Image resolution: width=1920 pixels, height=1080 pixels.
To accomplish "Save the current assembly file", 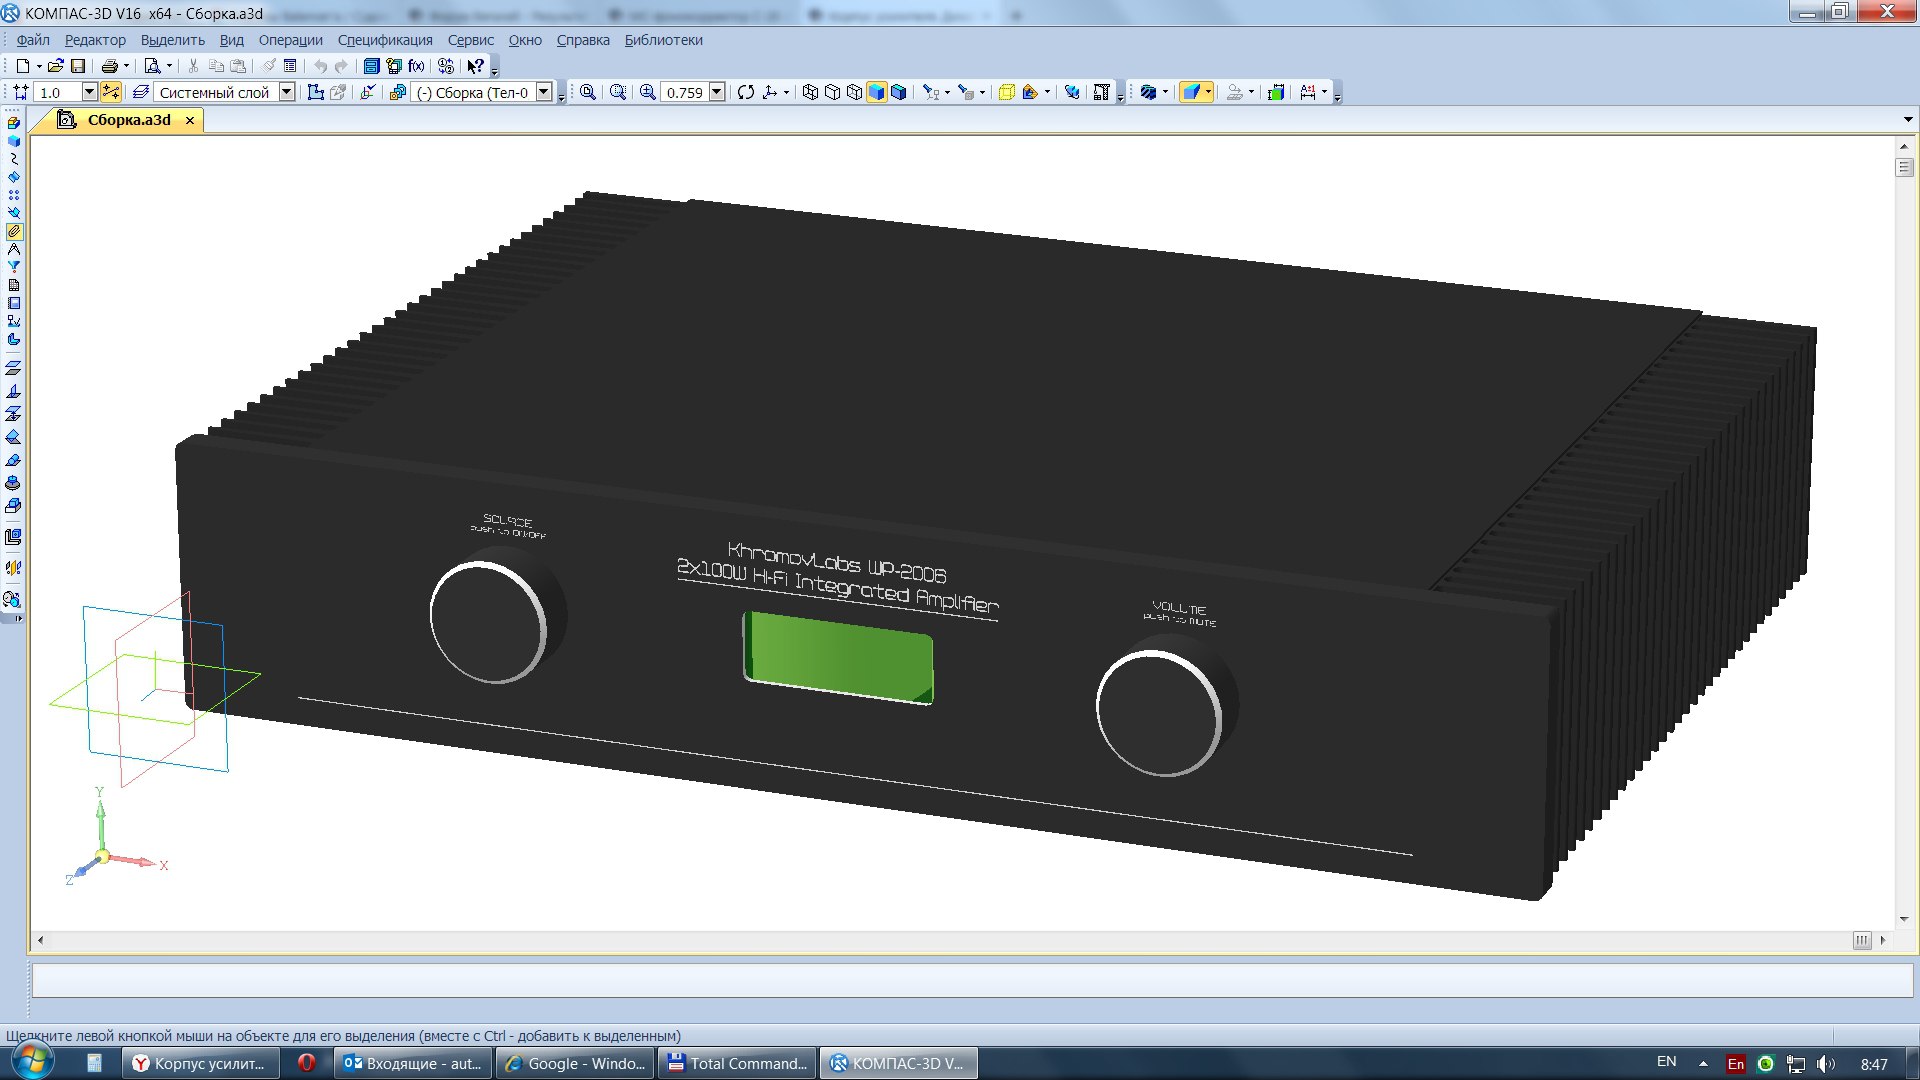I will tap(78, 66).
